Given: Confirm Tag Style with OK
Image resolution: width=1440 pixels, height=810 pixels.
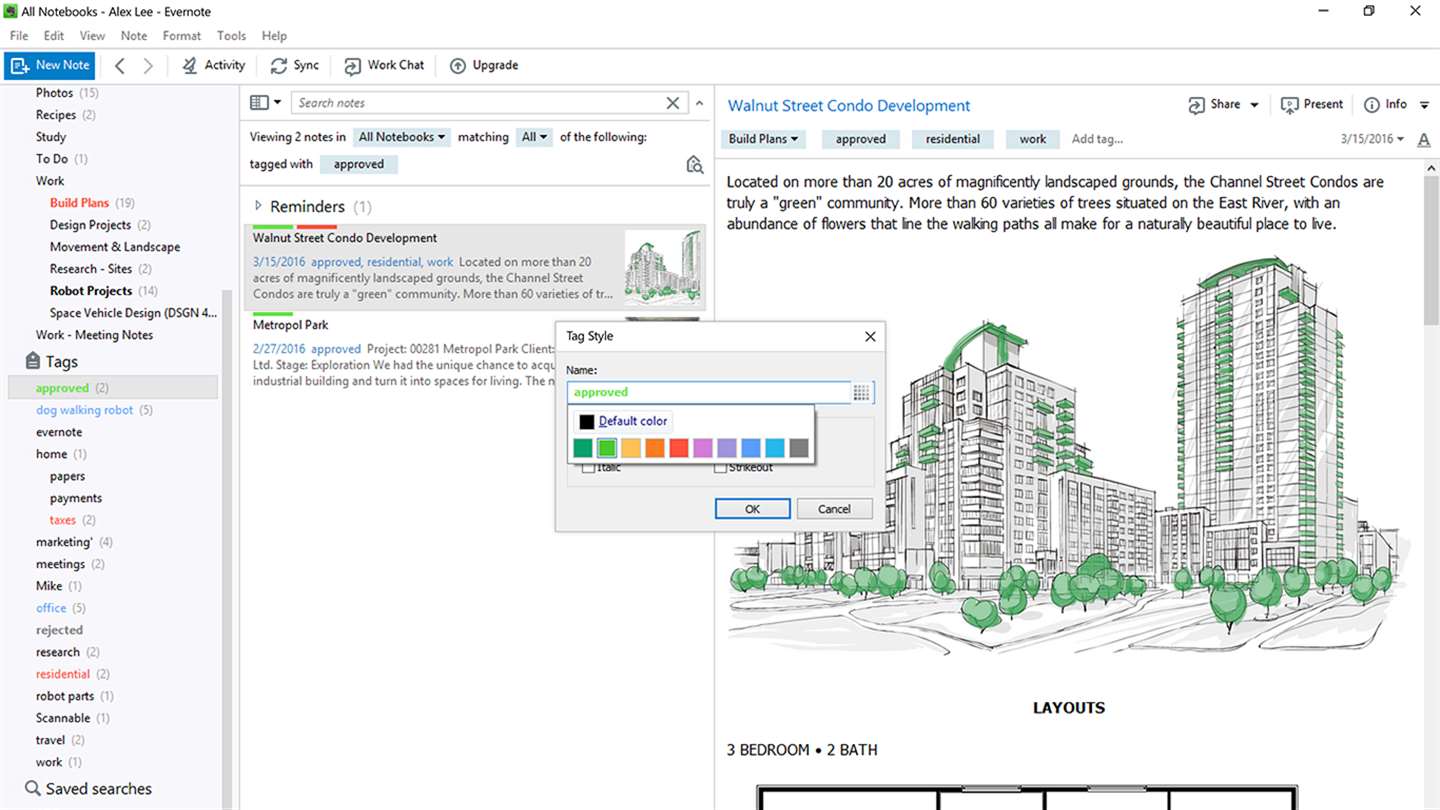Looking at the screenshot, I should 753,509.
